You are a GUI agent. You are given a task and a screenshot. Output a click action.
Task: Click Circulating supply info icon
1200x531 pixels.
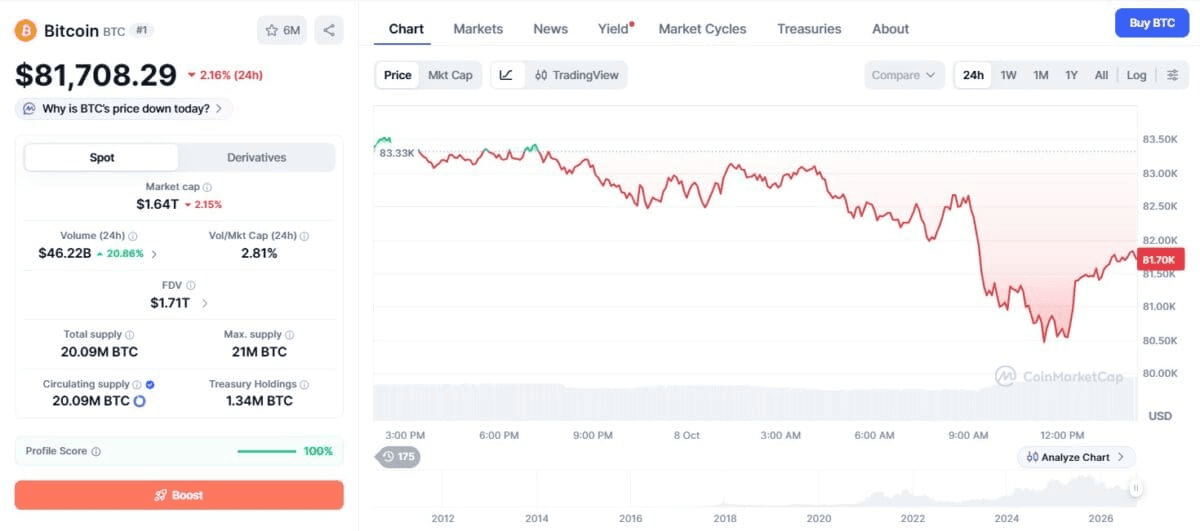tap(137, 384)
